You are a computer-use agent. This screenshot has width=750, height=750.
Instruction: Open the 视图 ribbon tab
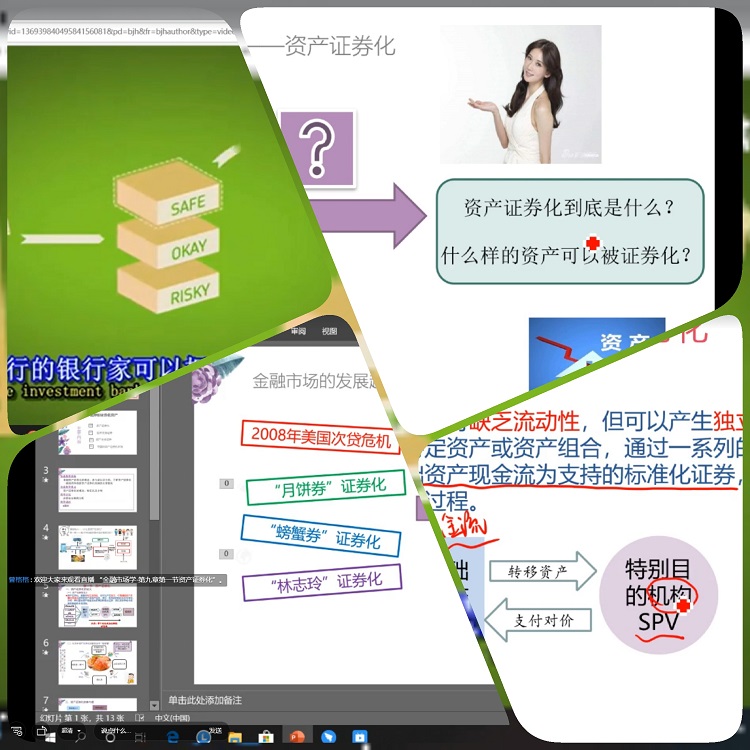331,330
